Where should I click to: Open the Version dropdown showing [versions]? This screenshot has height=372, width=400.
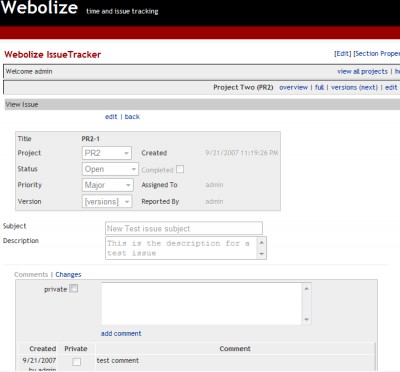(x=107, y=201)
